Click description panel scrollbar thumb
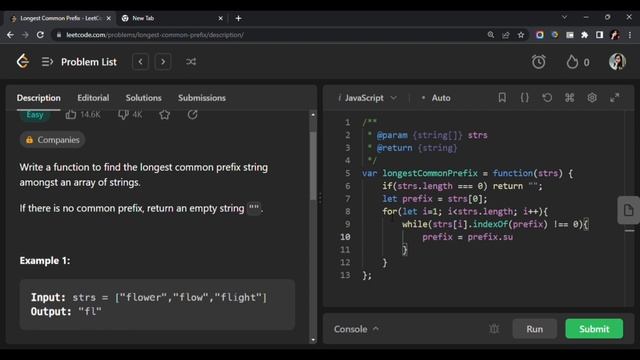The image size is (640, 360). point(313,165)
